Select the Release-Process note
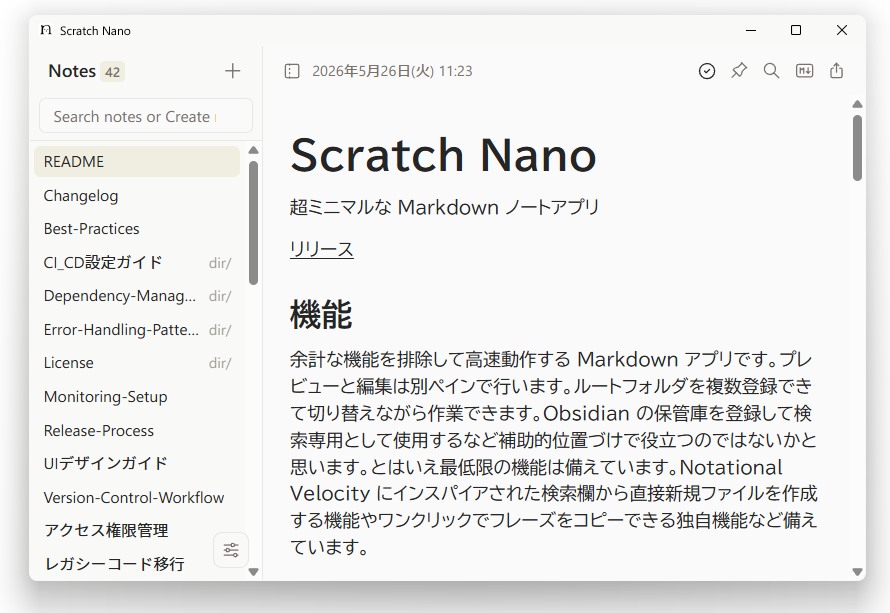 (137, 430)
